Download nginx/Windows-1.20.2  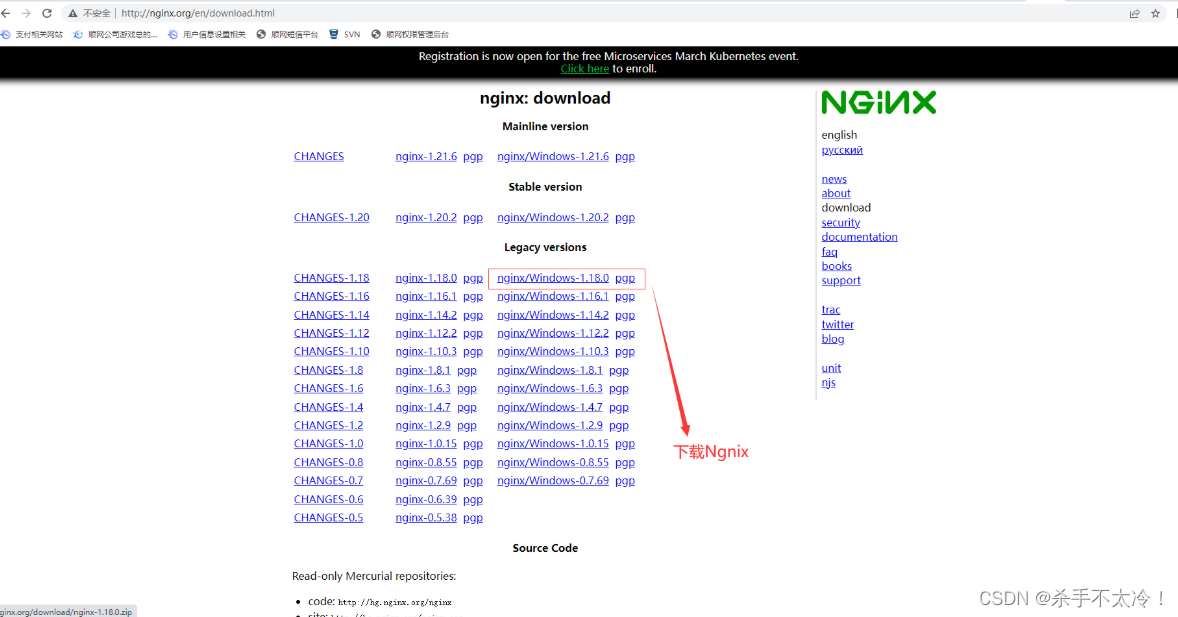[553, 217]
